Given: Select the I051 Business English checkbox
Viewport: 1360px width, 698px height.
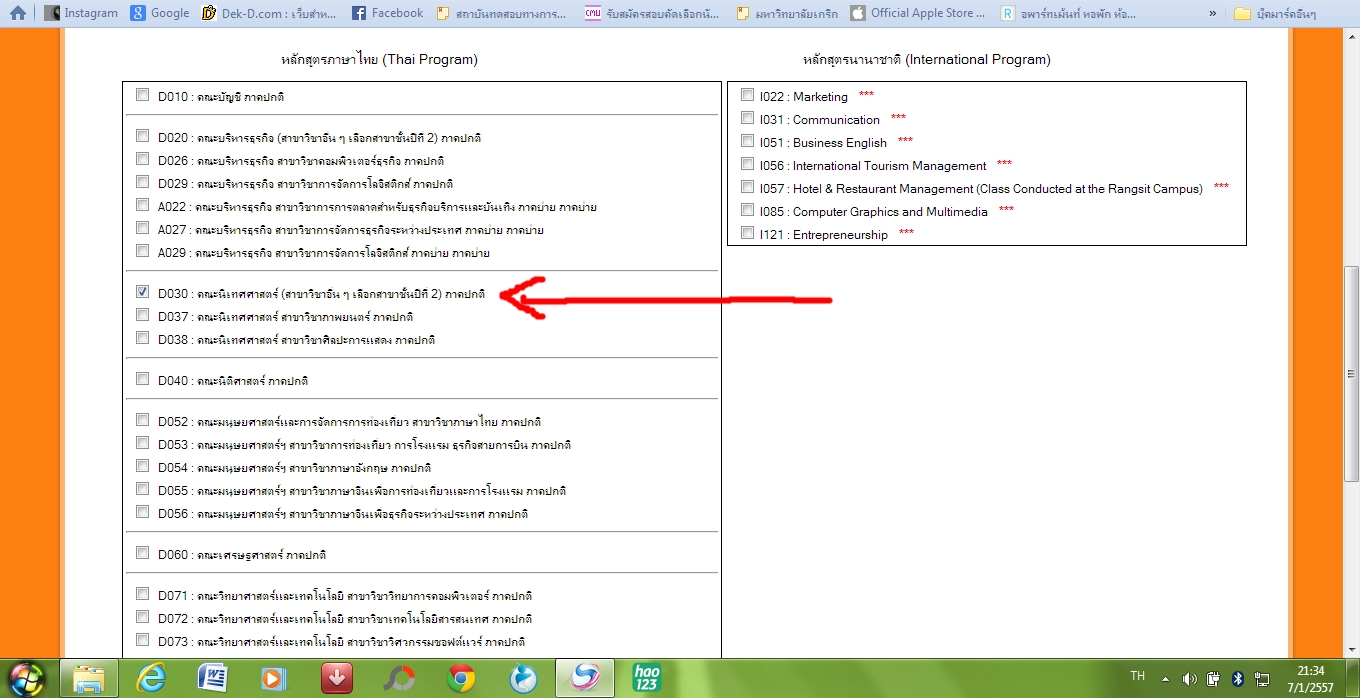Looking at the screenshot, I should tap(747, 141).
